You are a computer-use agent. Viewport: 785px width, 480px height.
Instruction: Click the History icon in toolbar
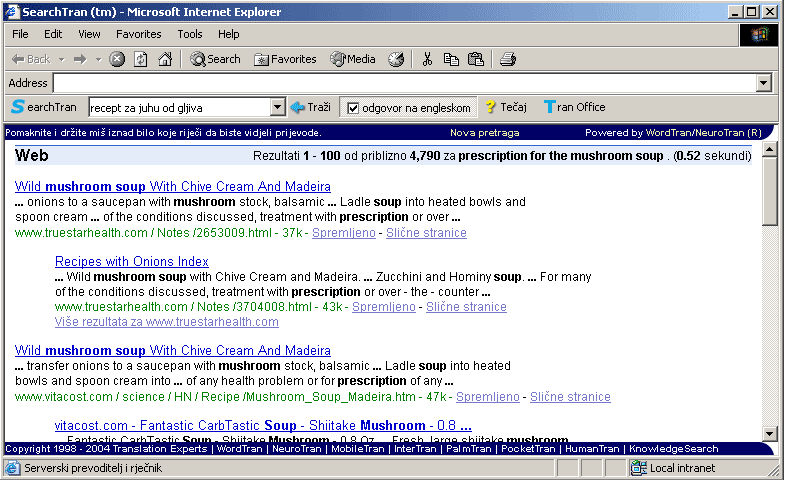(396, 60)
